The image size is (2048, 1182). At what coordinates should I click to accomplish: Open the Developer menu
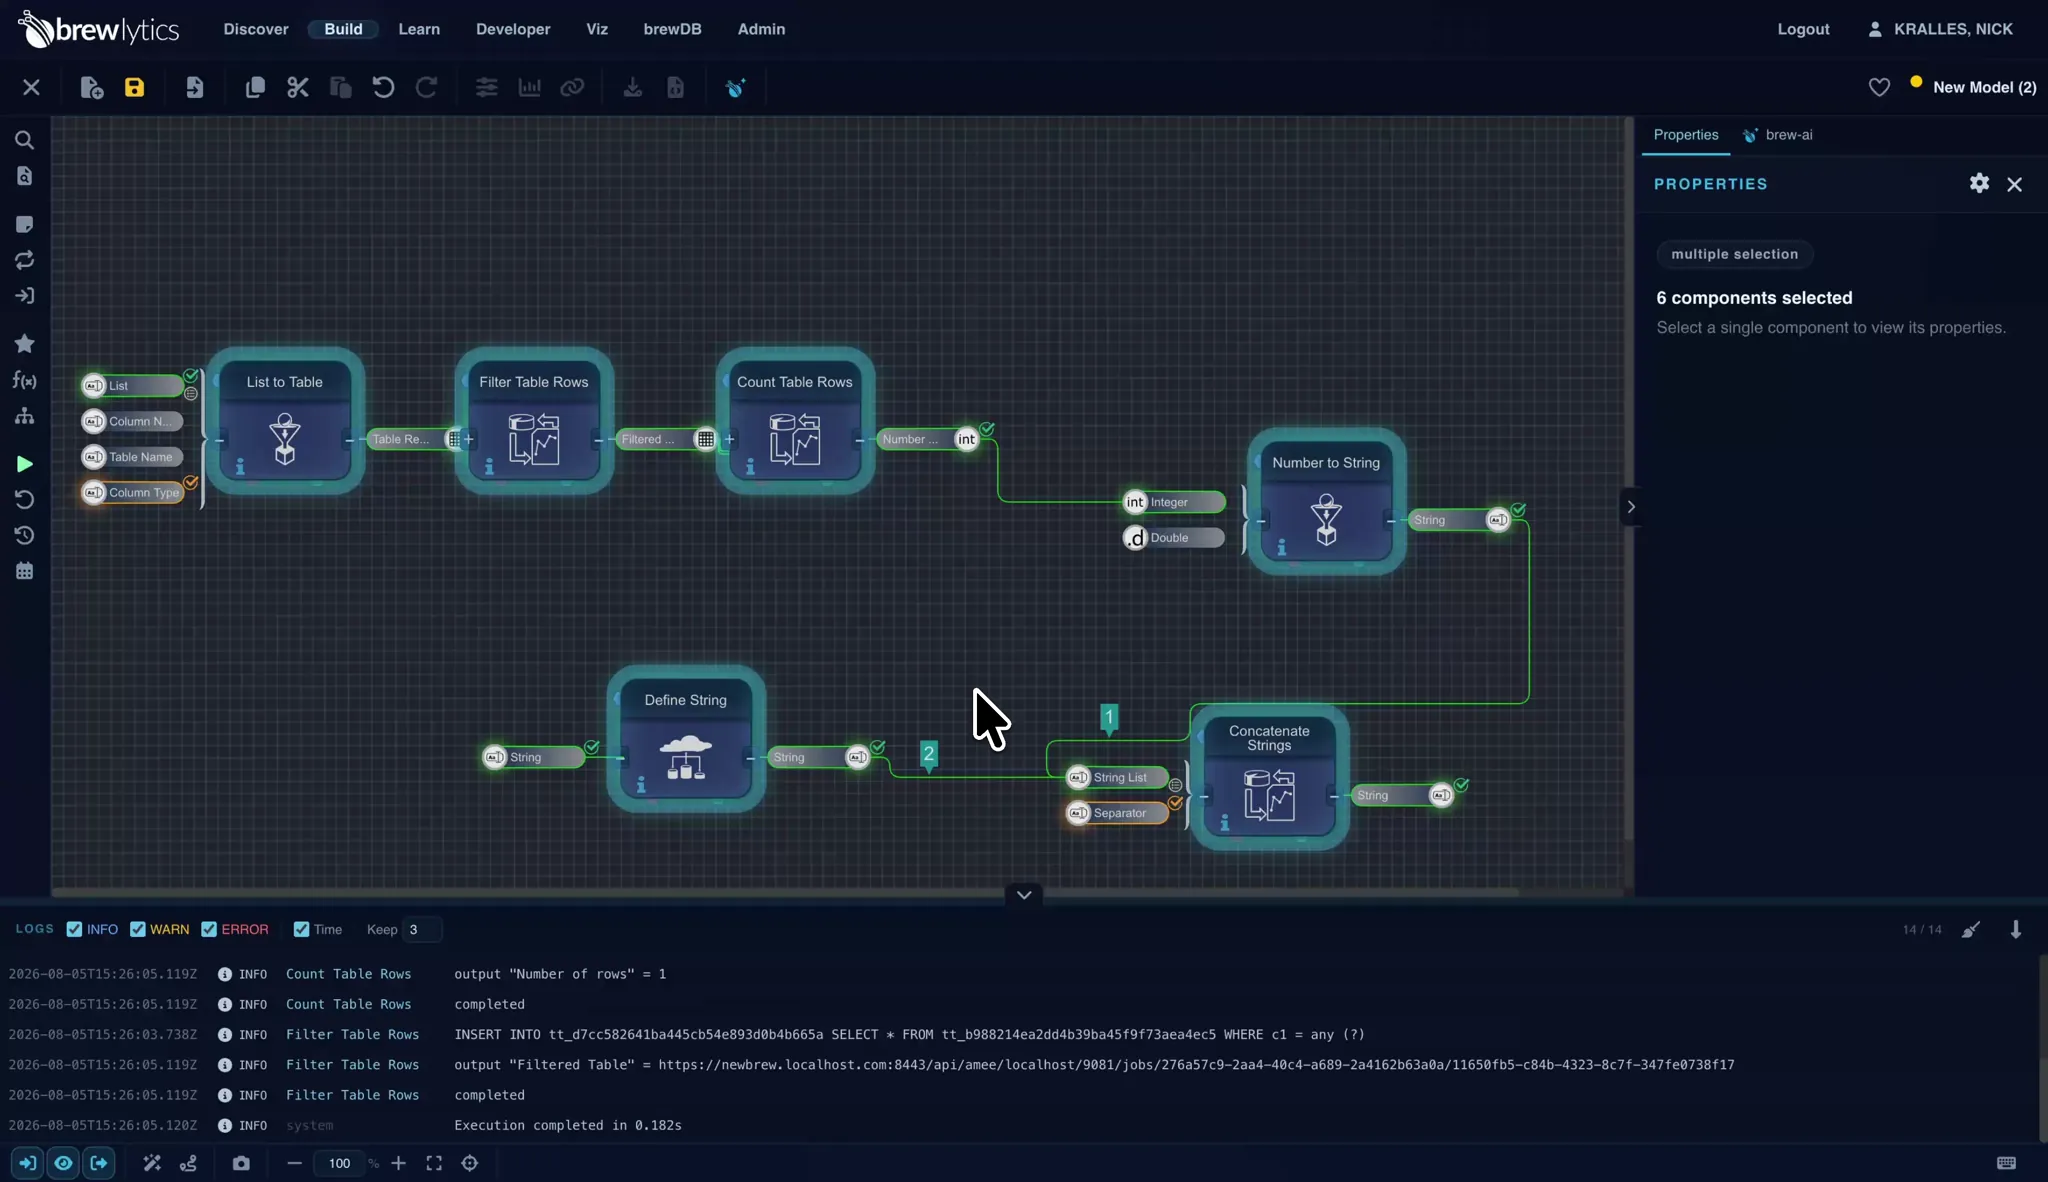(513, 29)
